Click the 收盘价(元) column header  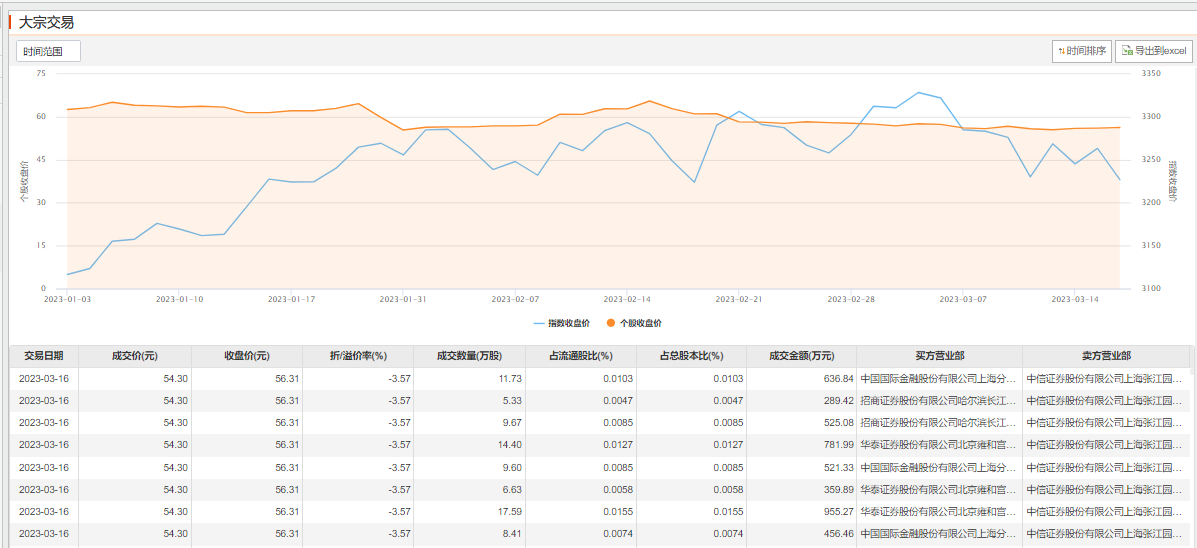[246, 356]
